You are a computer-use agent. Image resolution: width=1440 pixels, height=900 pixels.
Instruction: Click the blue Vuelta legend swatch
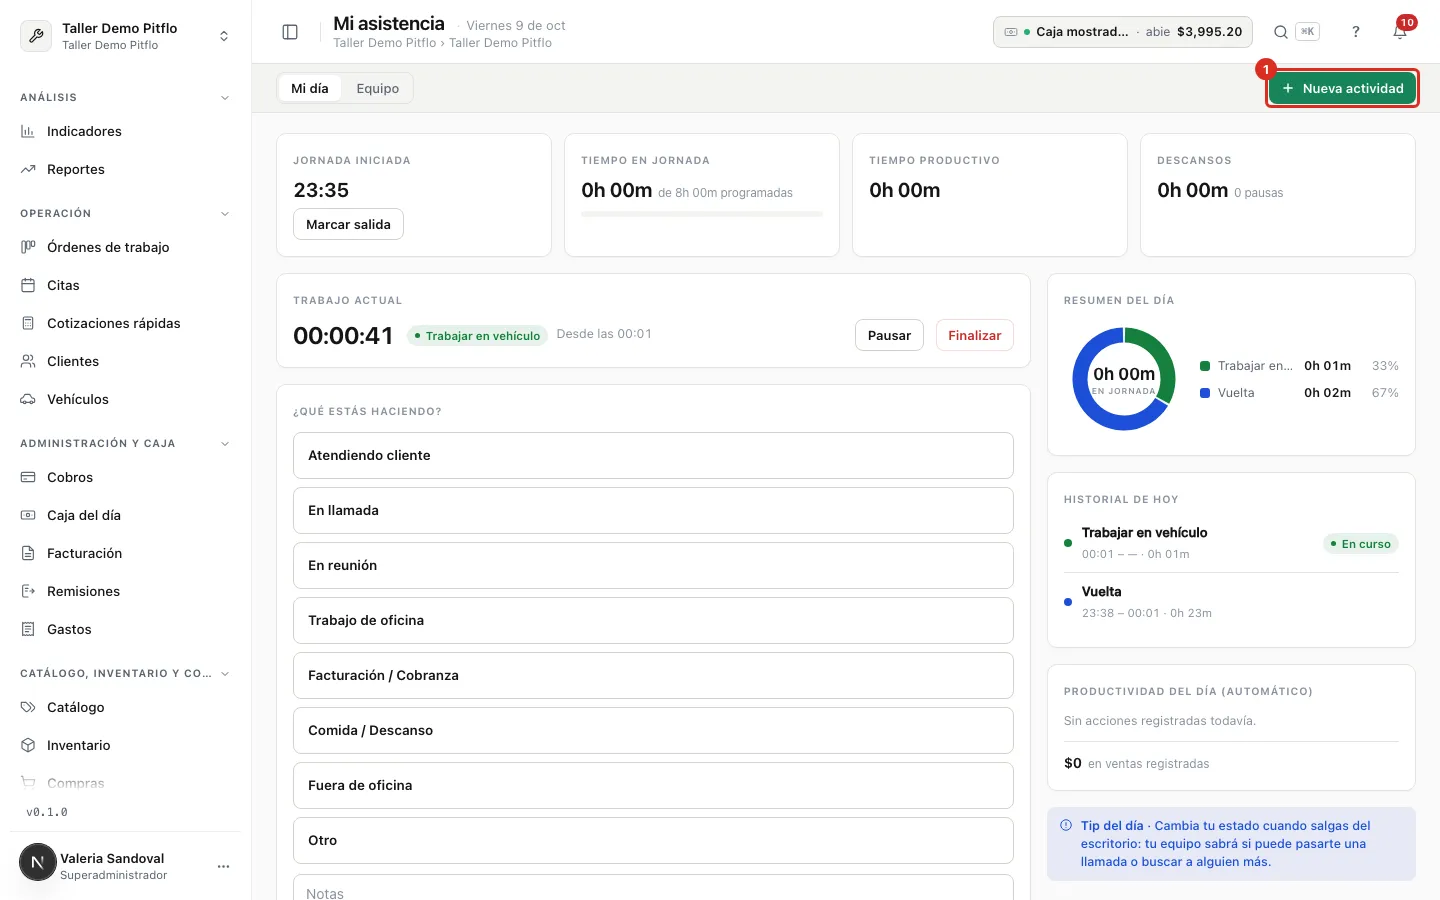click(x=1205, y=393)
